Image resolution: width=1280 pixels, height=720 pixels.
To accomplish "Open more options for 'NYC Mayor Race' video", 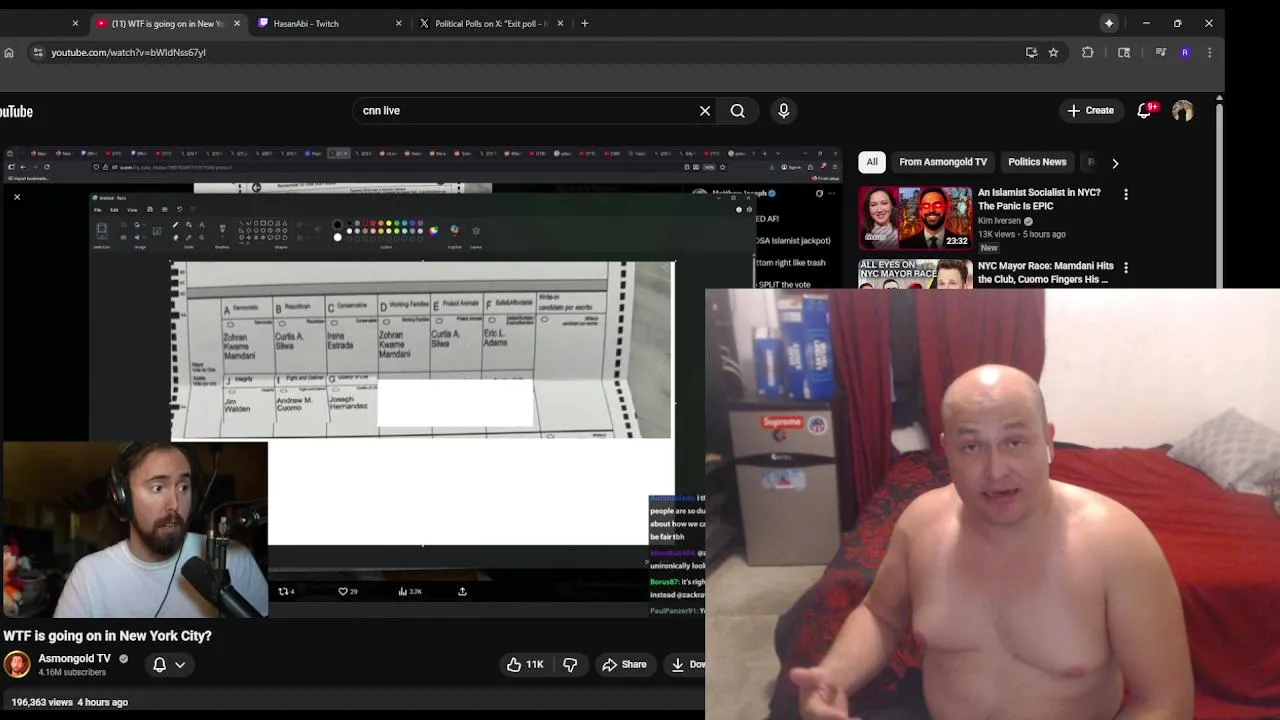I will (x=1126, y=267).
